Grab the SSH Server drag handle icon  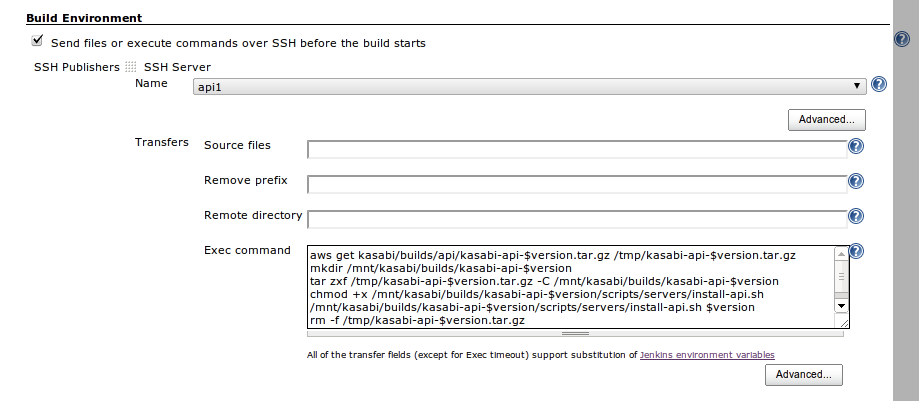pos(131,67)
